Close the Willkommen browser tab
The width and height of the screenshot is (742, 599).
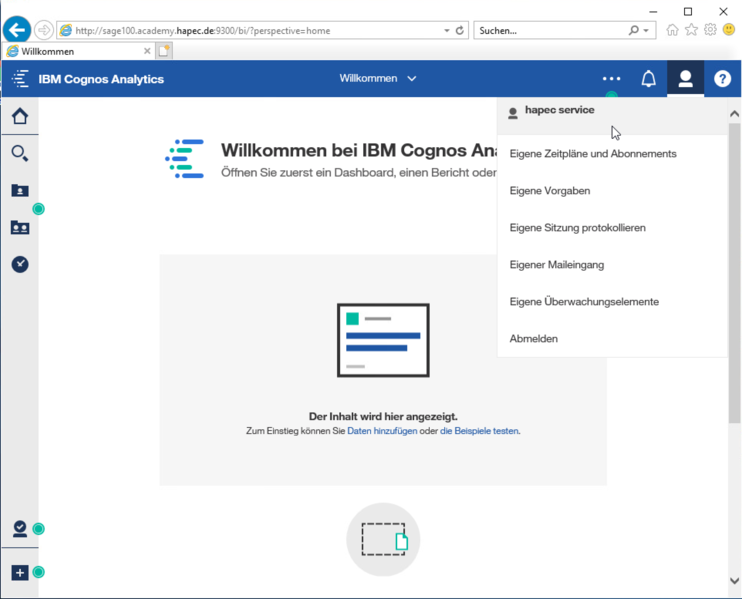(x=147, y=51)
